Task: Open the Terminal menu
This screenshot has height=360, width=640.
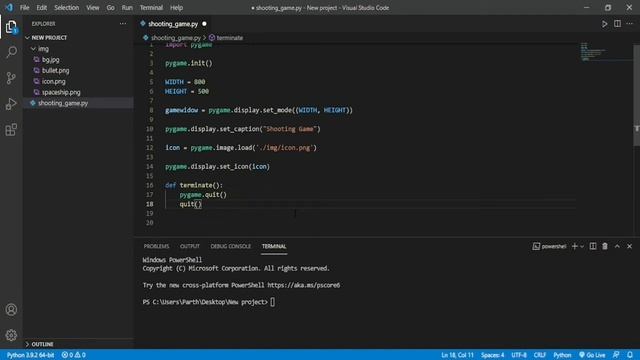Action: (151, 8)
